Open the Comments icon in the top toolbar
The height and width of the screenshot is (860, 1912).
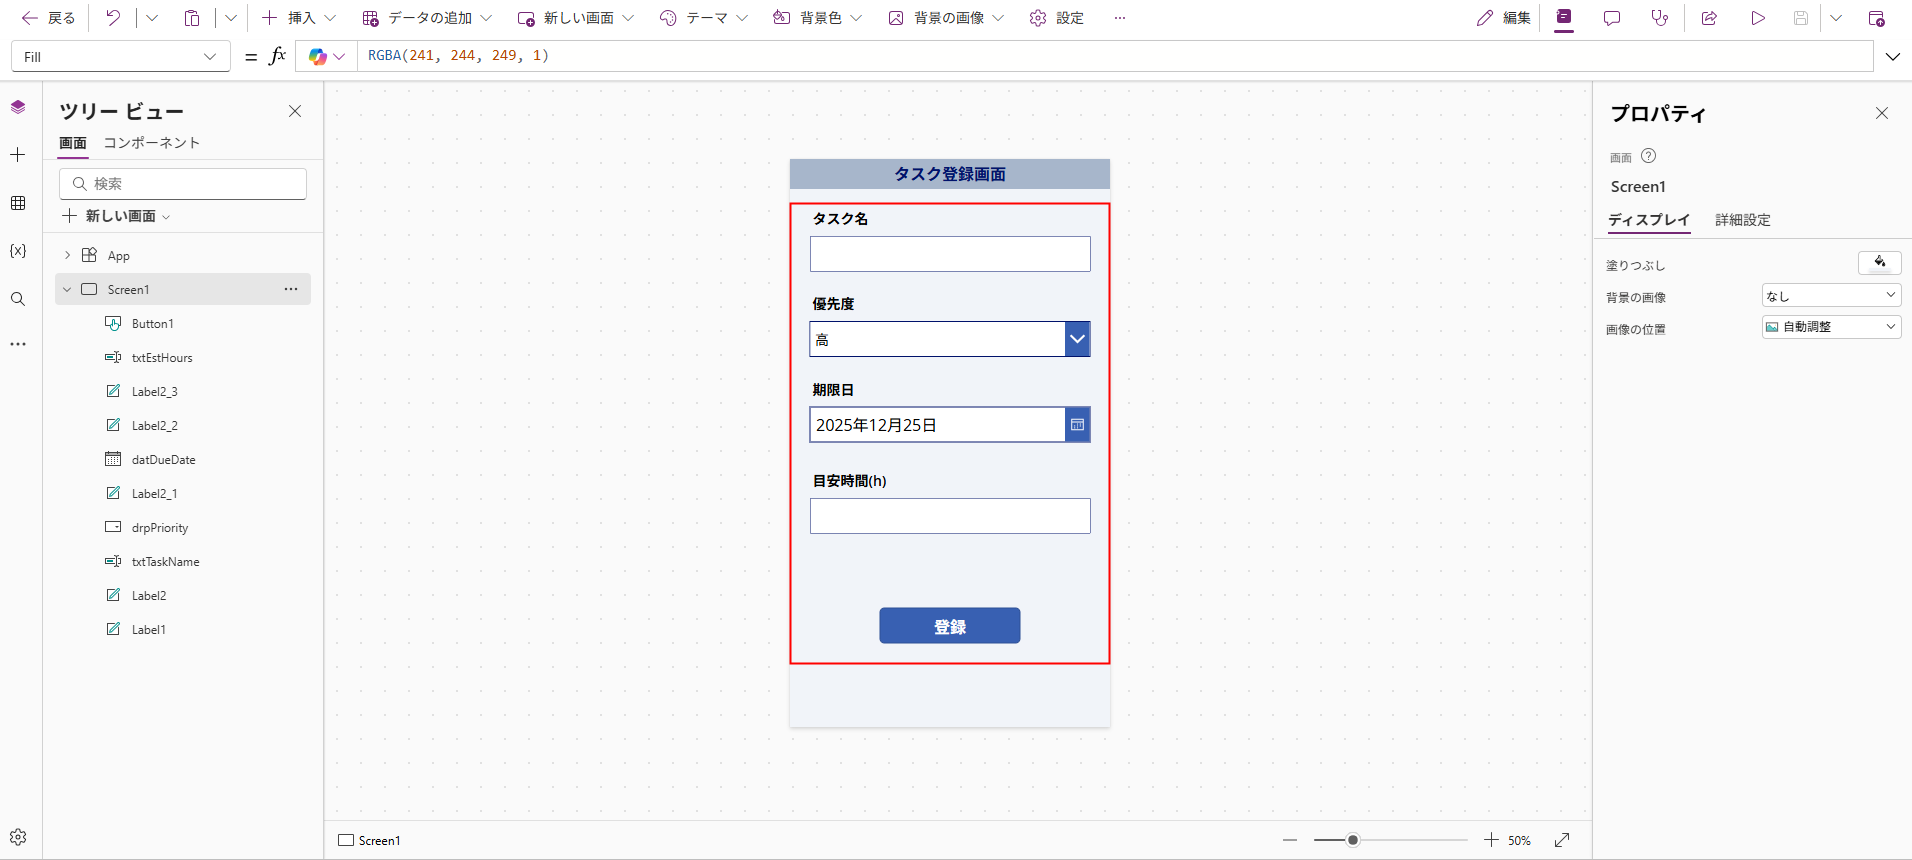coord(1612,18)
